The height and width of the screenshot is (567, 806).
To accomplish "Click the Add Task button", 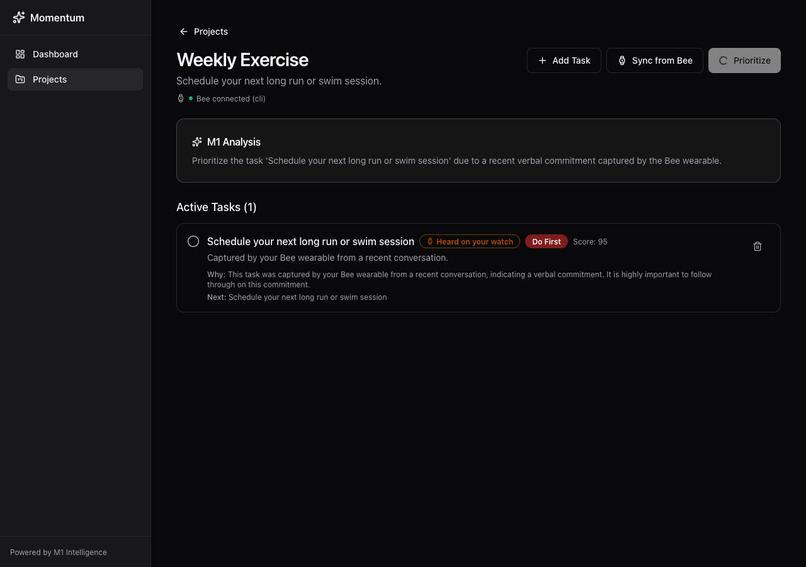I will (x=564, y=61).
